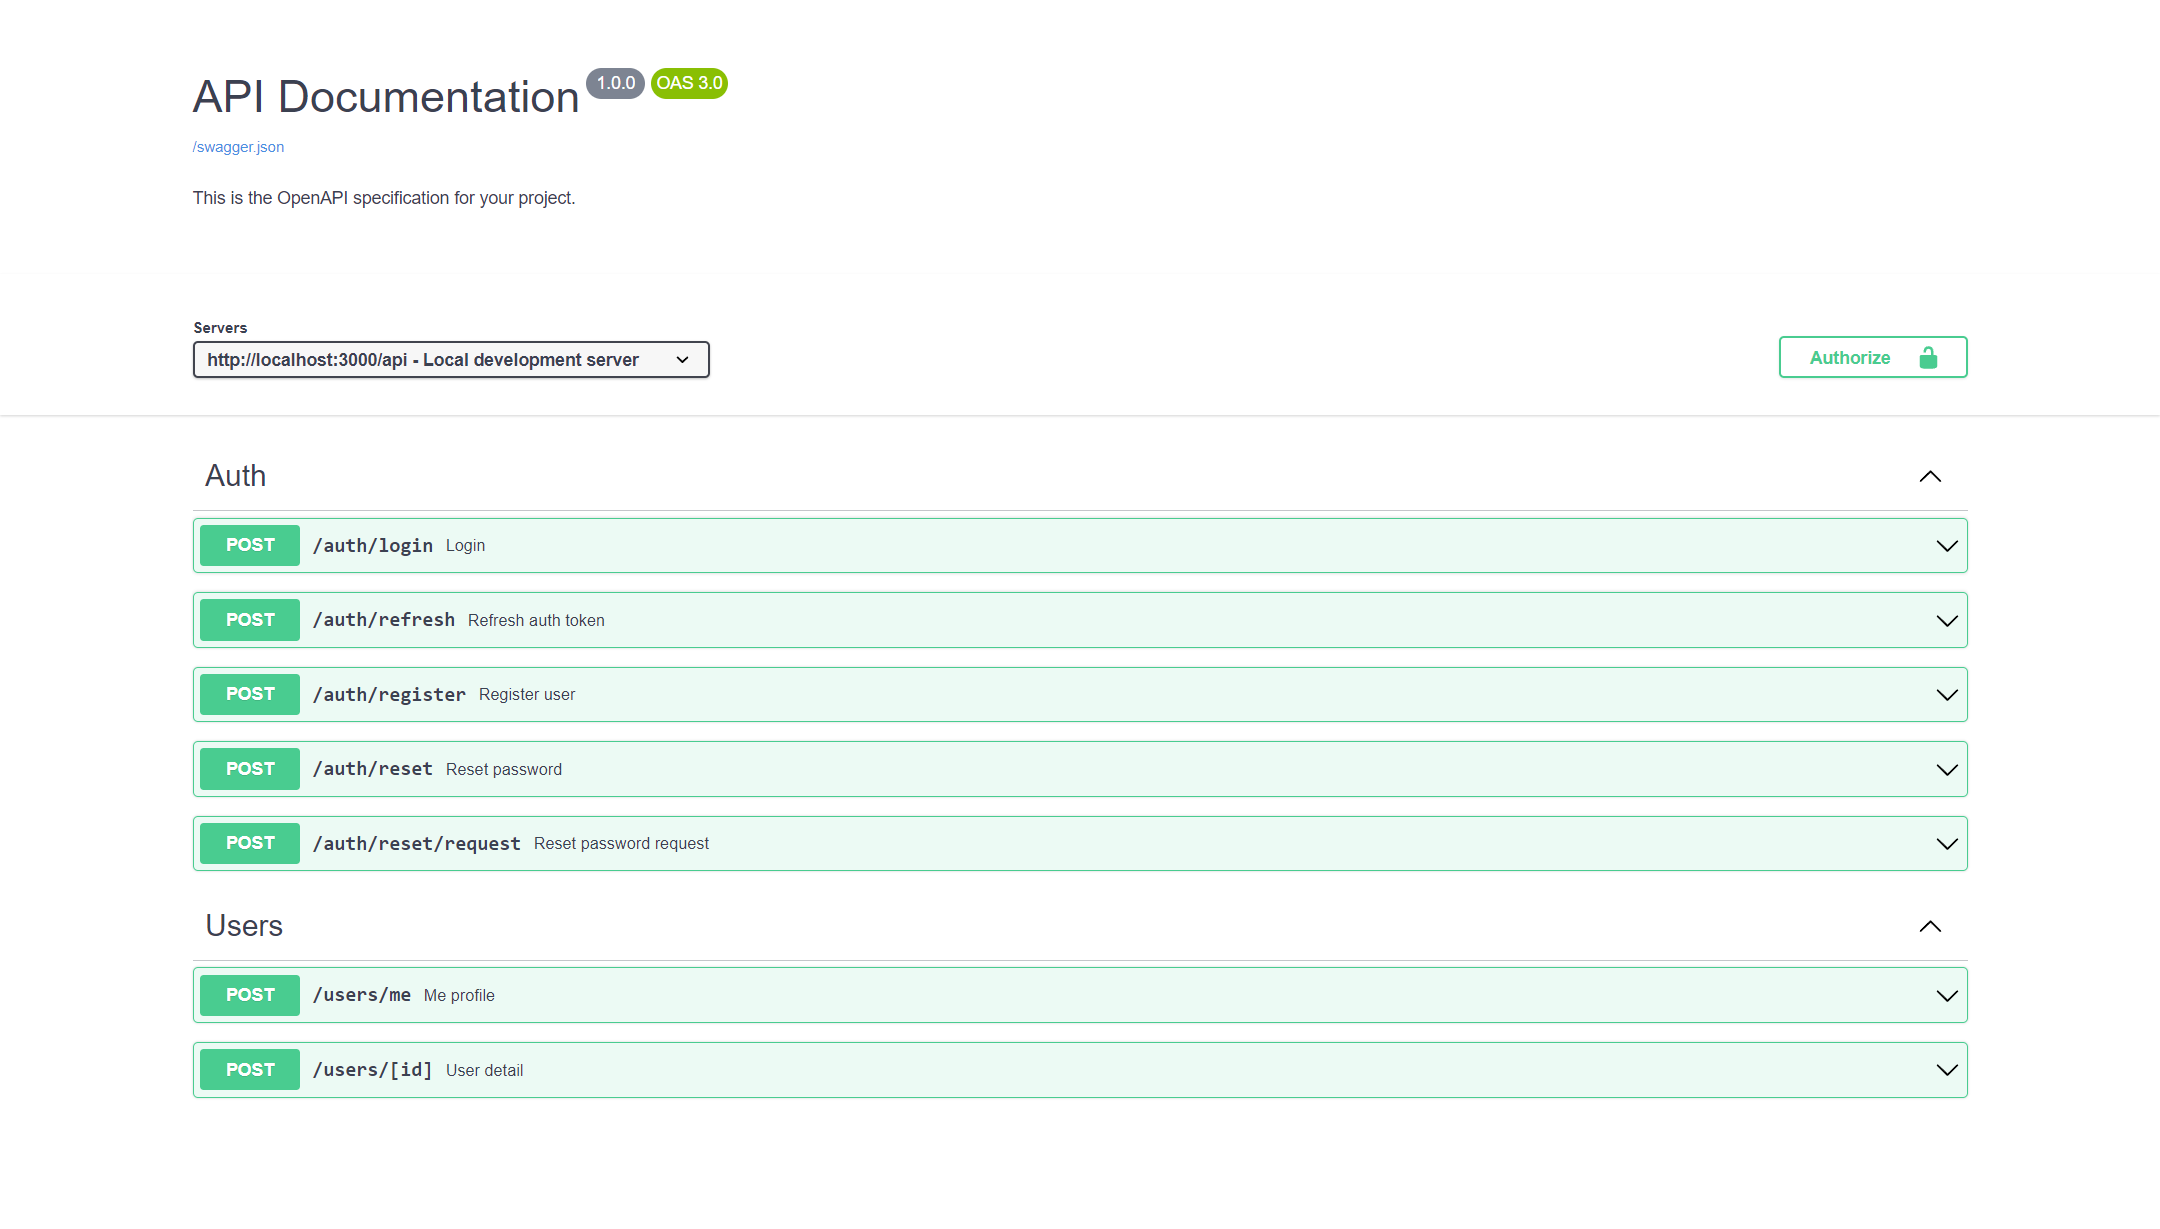This screenshot has width=2160, height=1229.
Task: Expand /auth/reset/request chevron arrow
Action: point(1946,844)
